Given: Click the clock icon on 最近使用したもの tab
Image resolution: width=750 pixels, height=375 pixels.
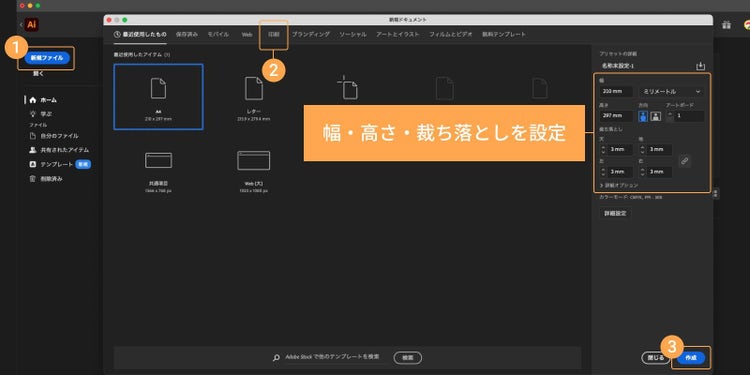Looking at the screenshot, I should pos(117,34).
